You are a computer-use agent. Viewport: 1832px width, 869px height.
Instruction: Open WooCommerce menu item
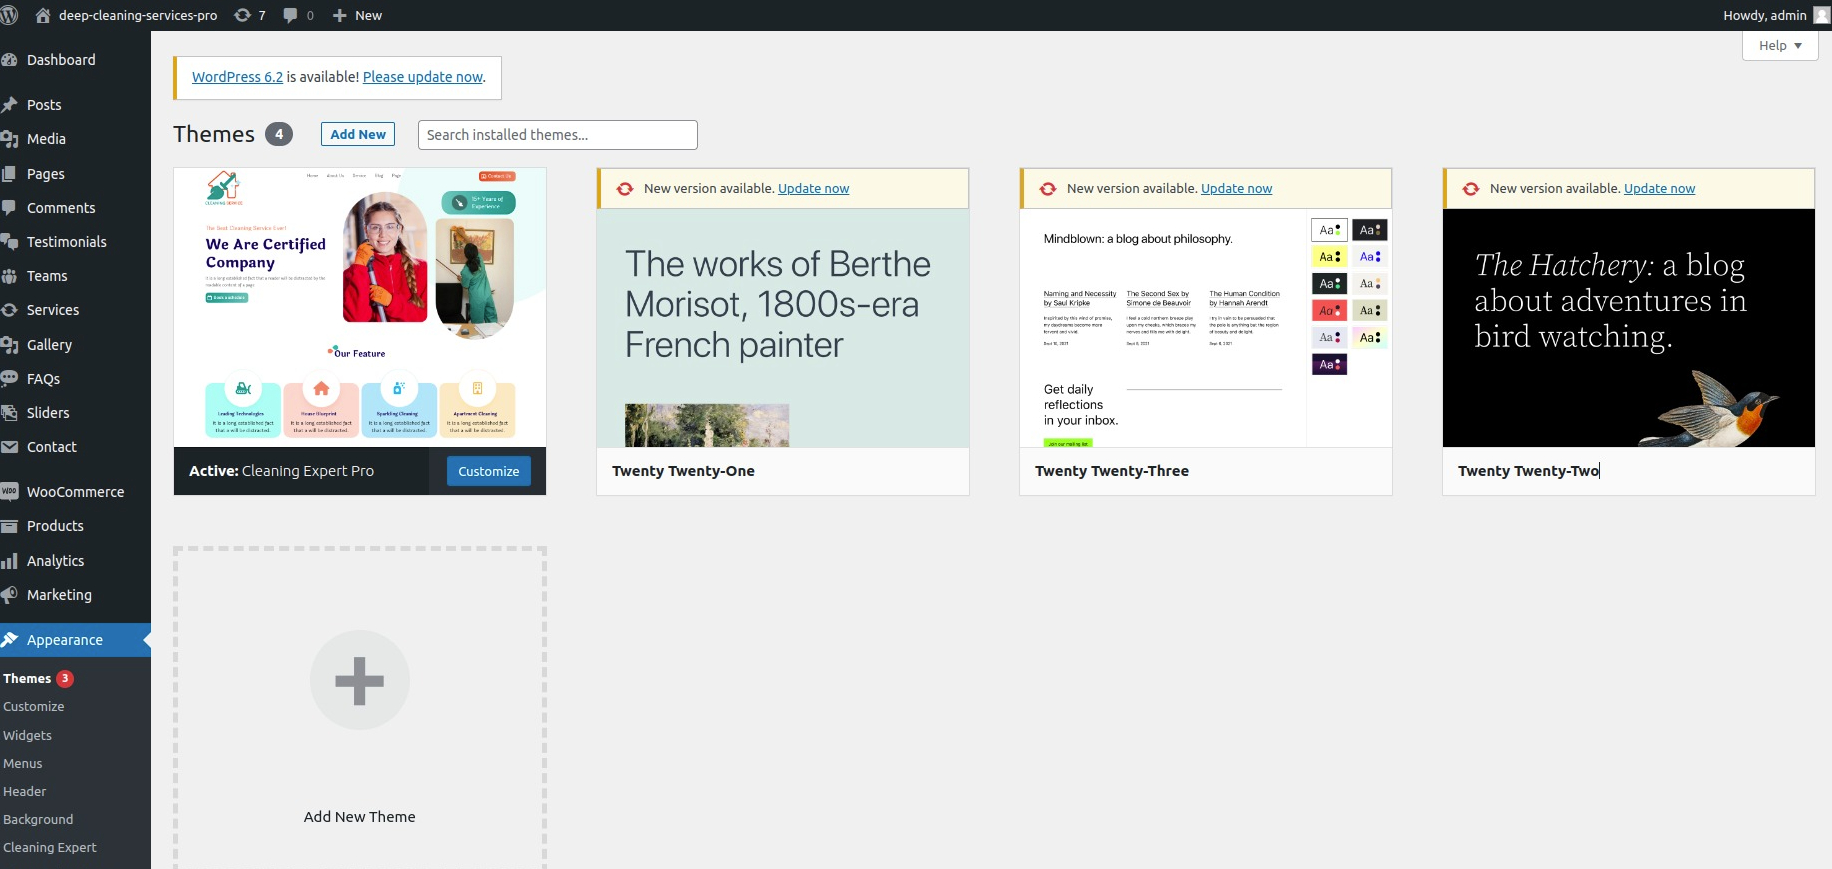[75, 492]
